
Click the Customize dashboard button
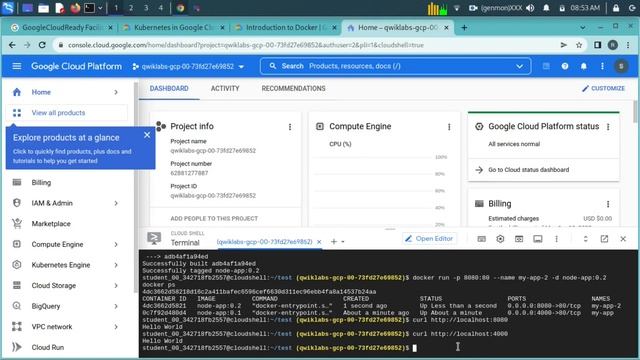pyautogui.click(x=603, y=88)
